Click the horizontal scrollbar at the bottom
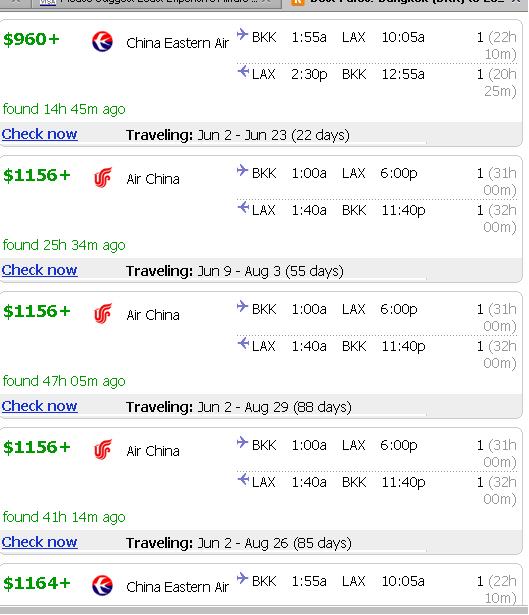This screenshot has height=615, width=529. pos(264,611)
